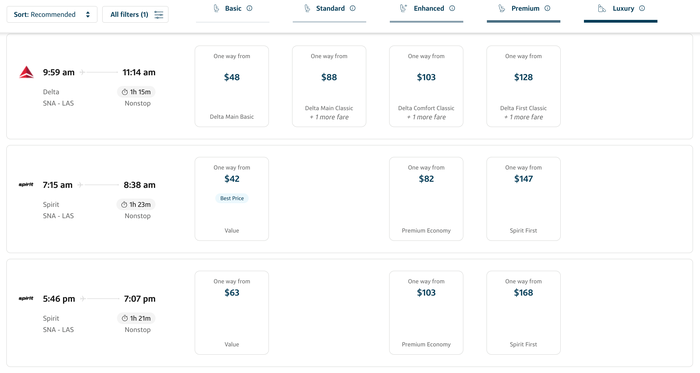Click "+ 1 more fare" under Delta Main Classic
The width and height of the screenshot is (700, 373).
pyautogui.click(x=329, y=117)
